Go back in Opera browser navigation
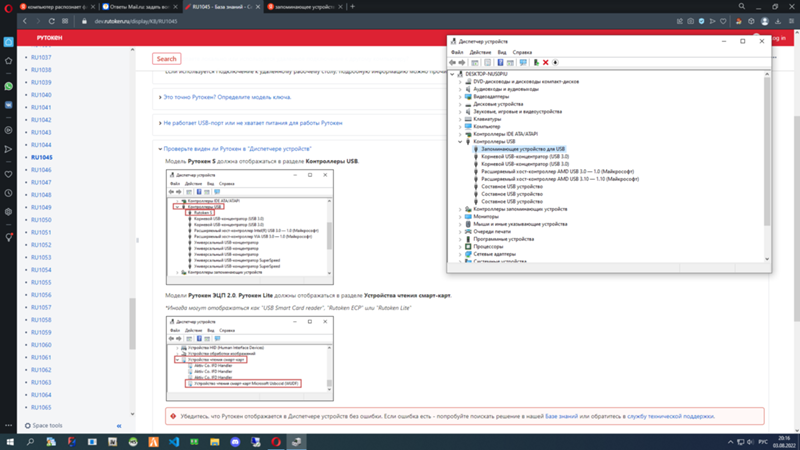The width and height of the screenshot is (800, 450). pyautogui.click(x=24, y=21)
